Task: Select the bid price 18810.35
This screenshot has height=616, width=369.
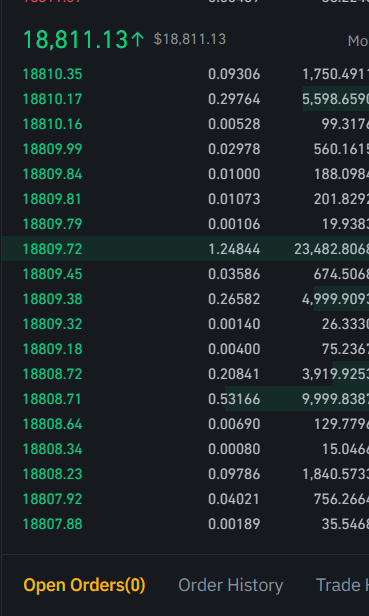Action: tap(53, 74)
